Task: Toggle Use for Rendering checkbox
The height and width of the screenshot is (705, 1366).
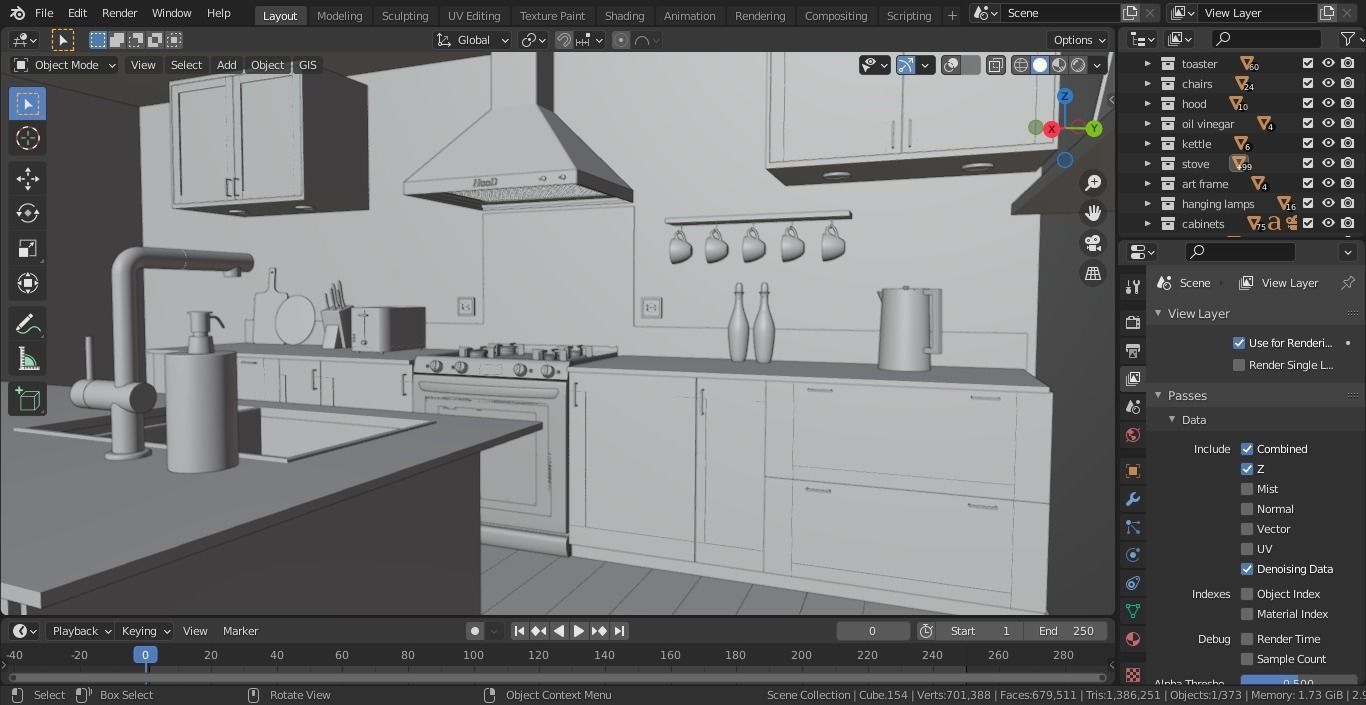Action: [x=1239, y=343]
